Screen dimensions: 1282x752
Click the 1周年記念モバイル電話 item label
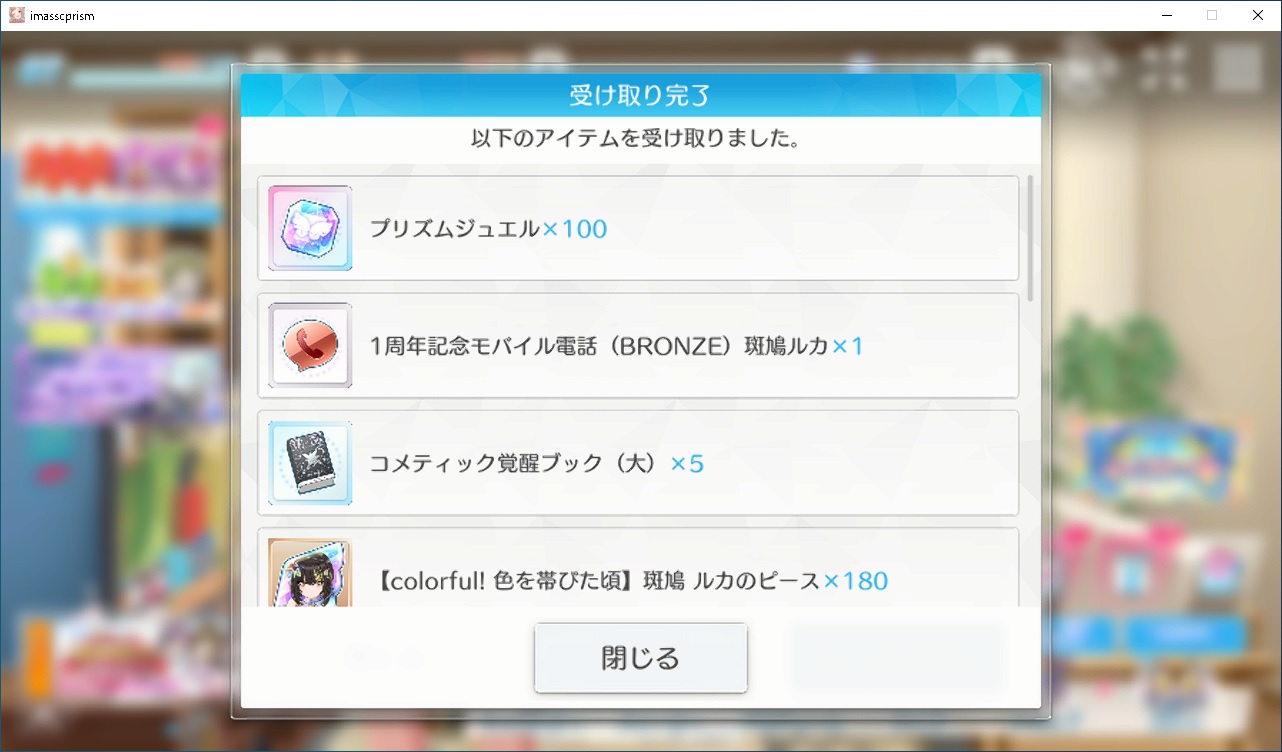599,346
